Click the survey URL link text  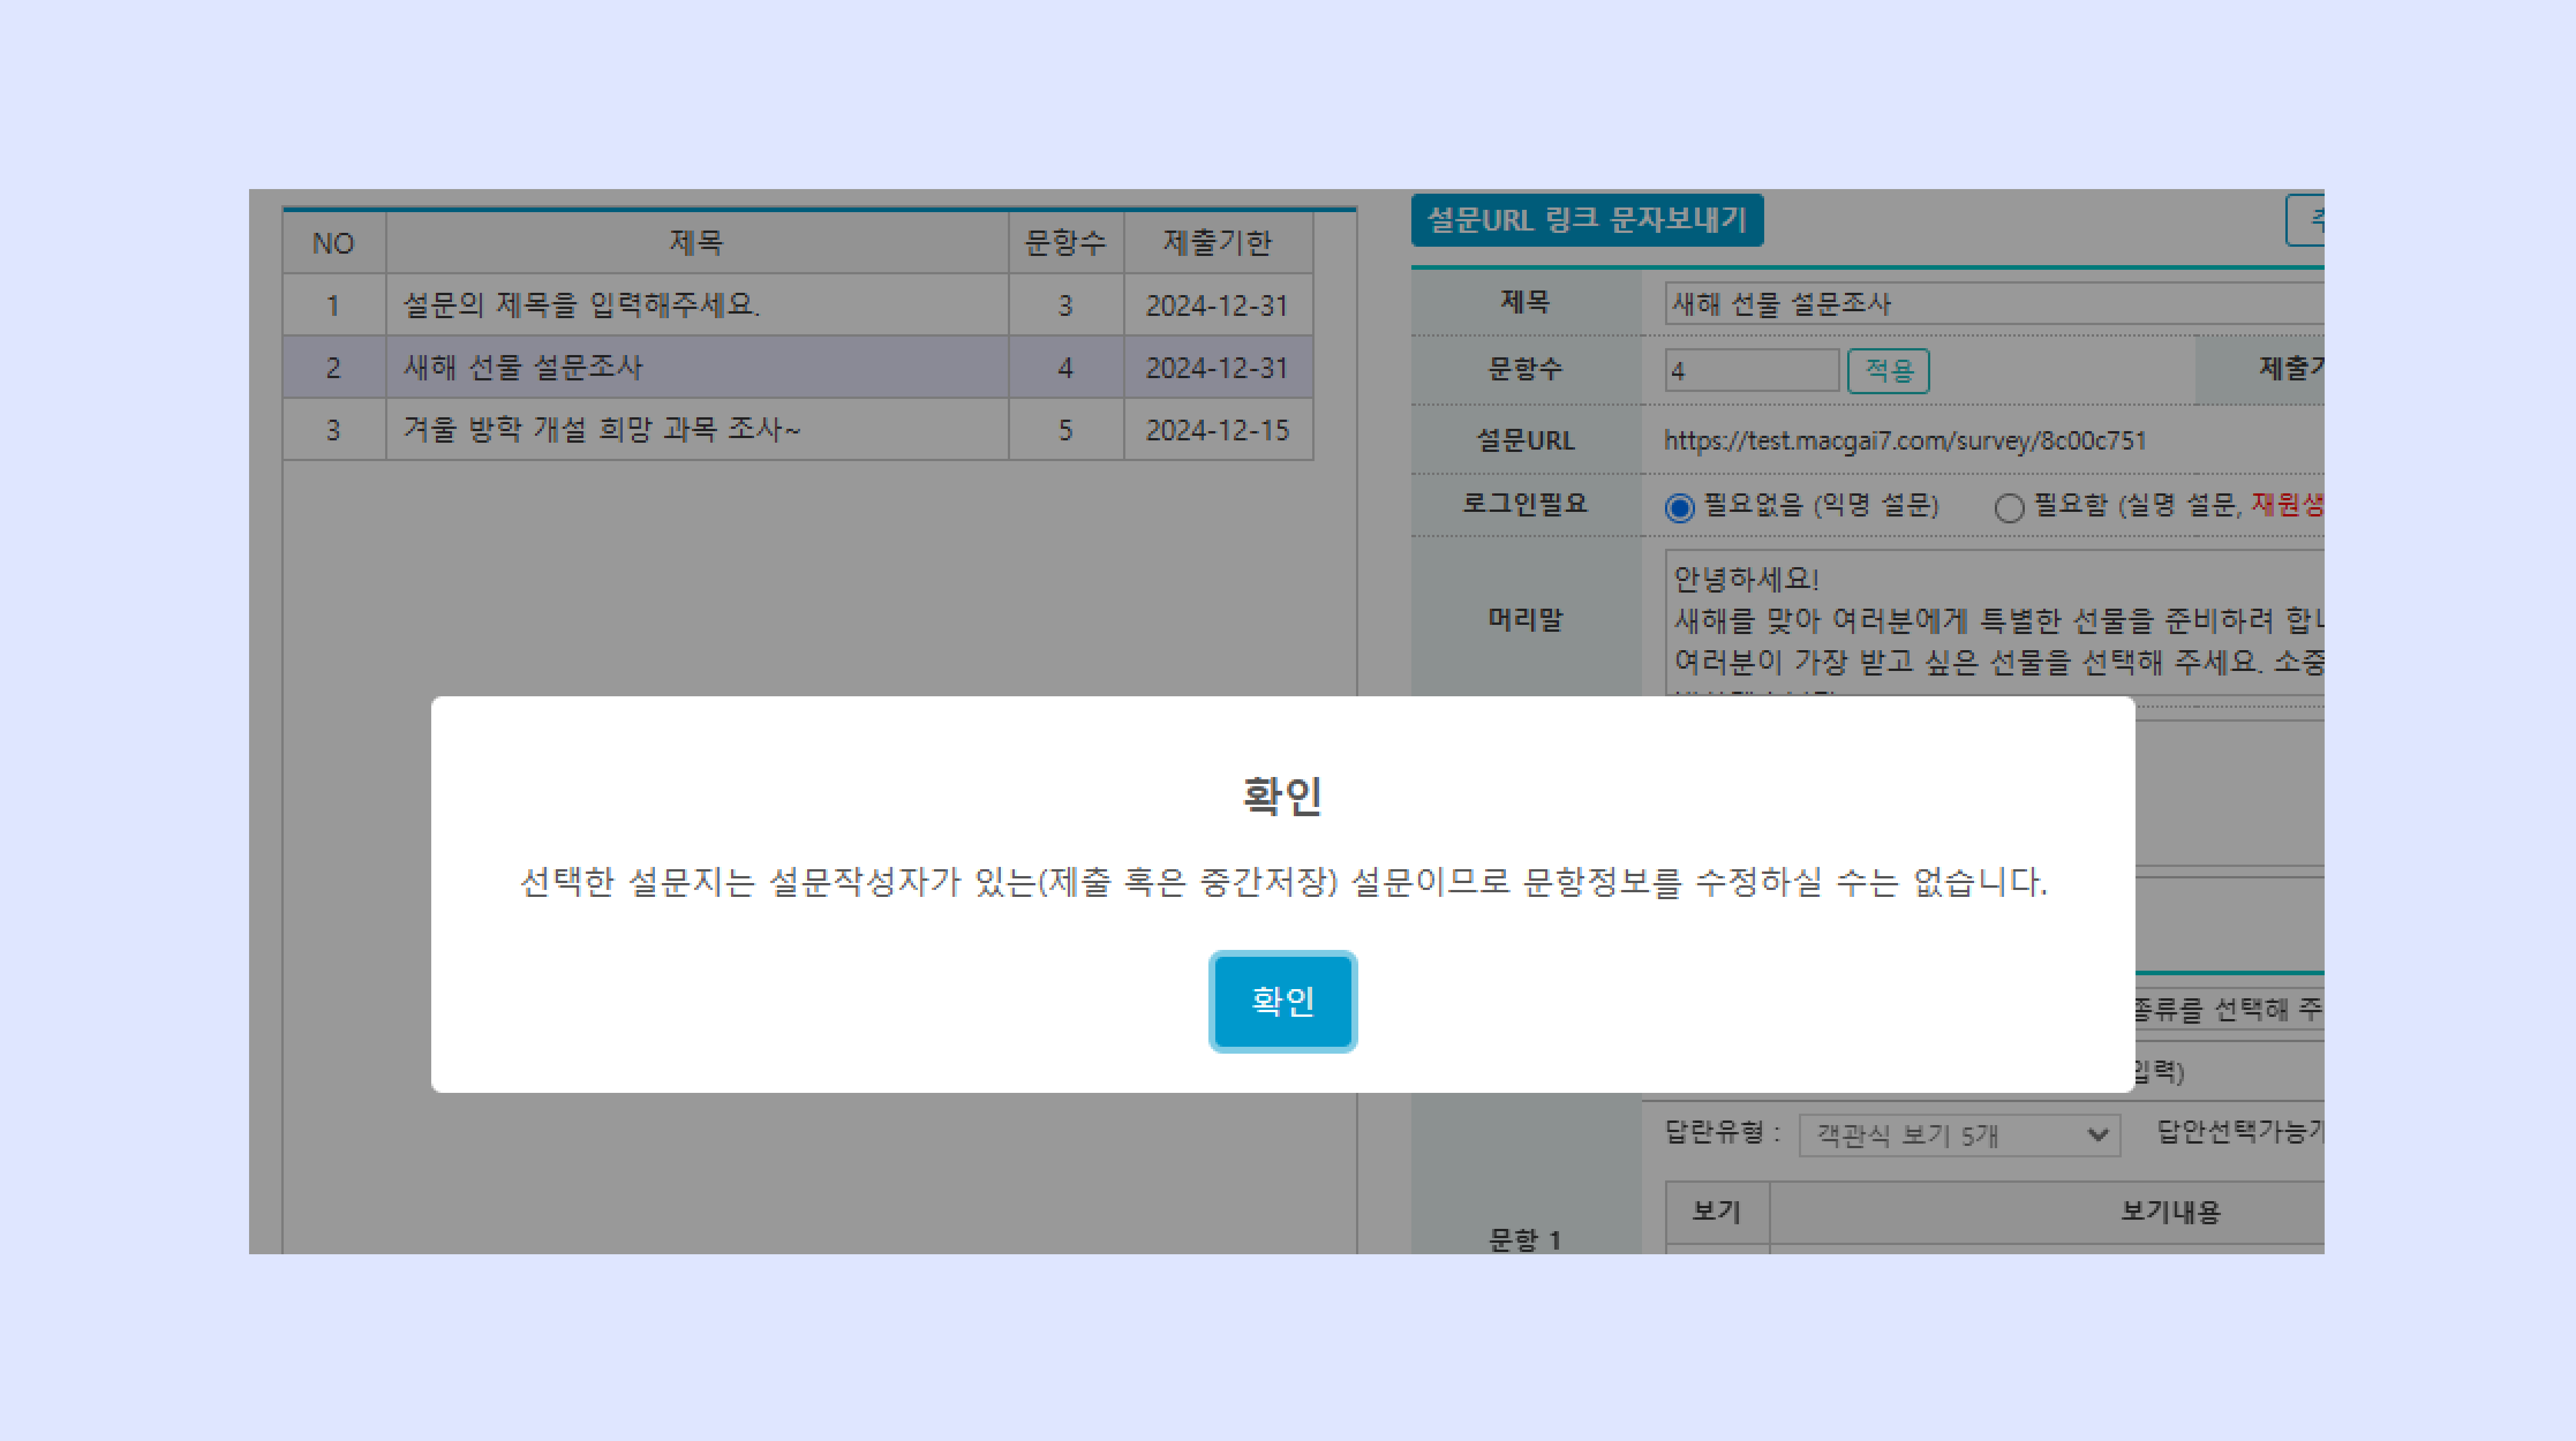tap(1904, 441)
